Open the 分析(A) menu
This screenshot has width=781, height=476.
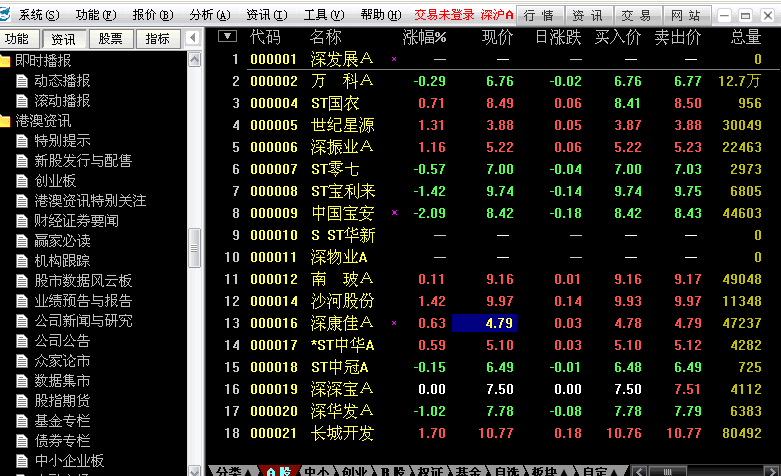[210, 15]
